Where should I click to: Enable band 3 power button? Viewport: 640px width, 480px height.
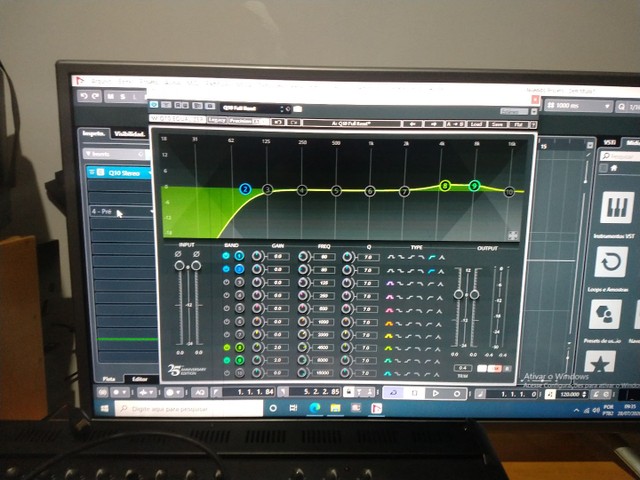tap(226, 282)
